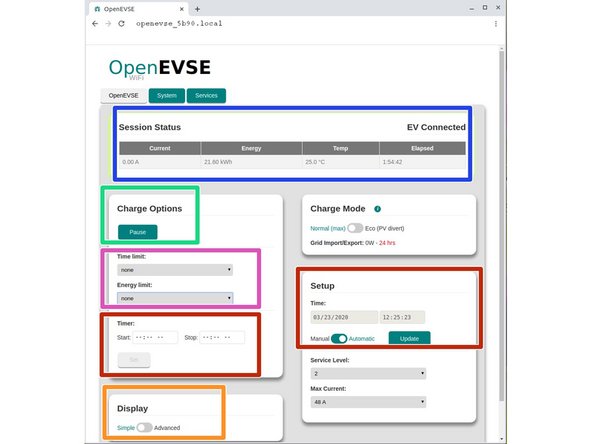Open a new browser tab with plus icon
The width and height of the screenshot is (592, 444).
click(x=197, y=9)
